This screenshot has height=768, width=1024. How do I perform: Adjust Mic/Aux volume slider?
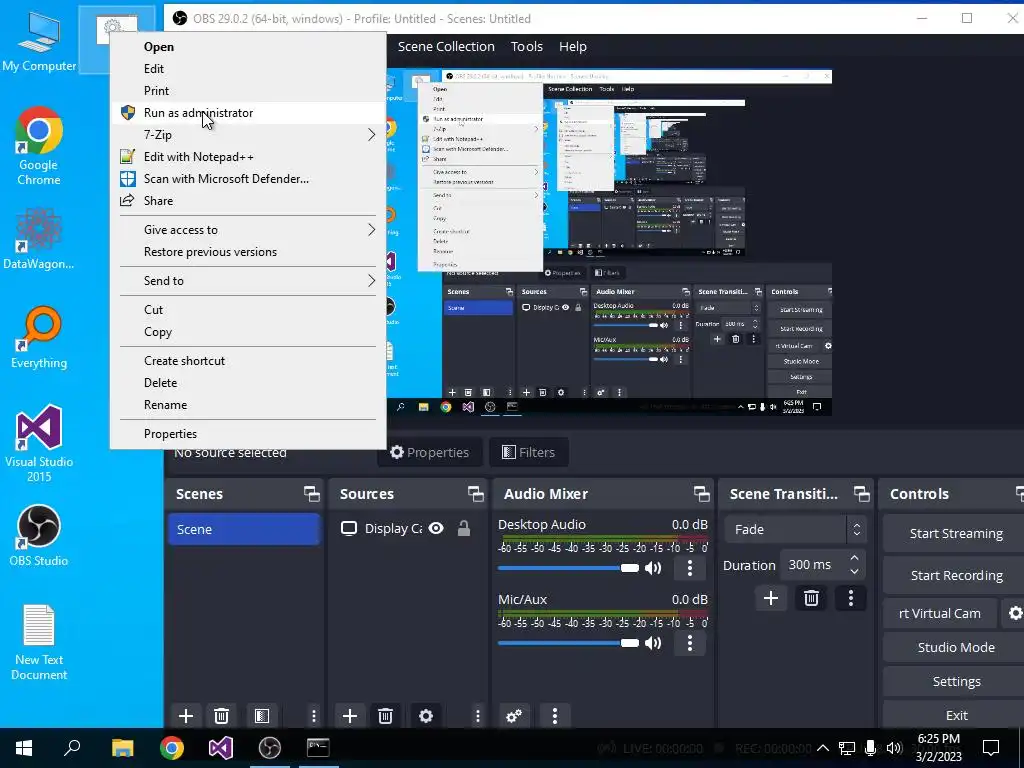(x=568, y=643)
